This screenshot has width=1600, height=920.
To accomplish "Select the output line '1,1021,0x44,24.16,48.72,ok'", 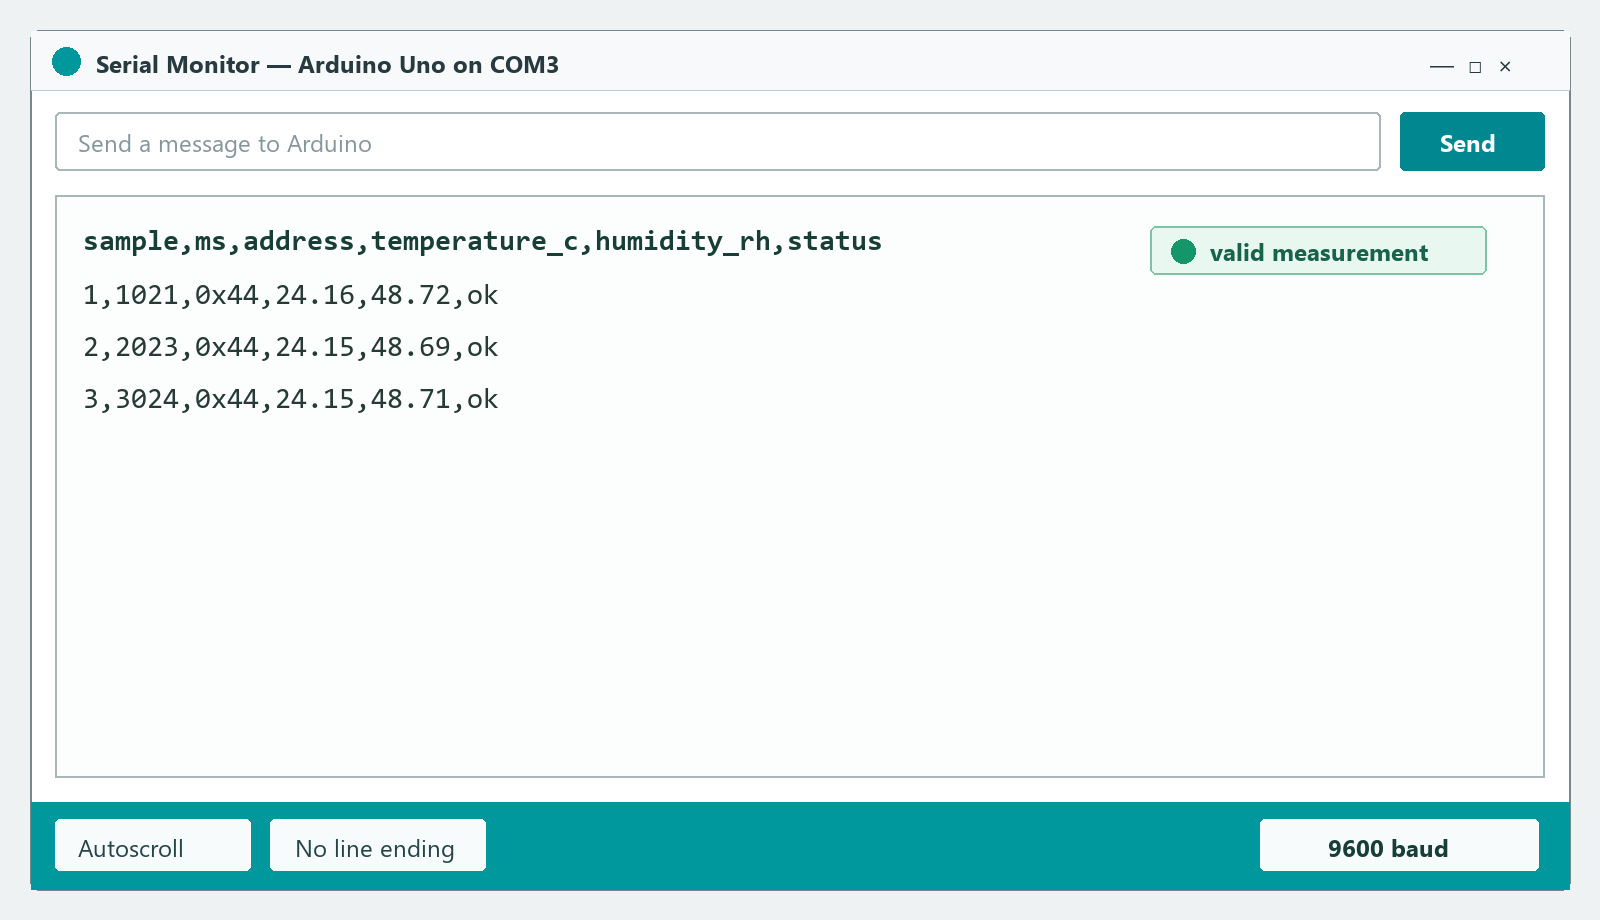I will tap(291, 296).
